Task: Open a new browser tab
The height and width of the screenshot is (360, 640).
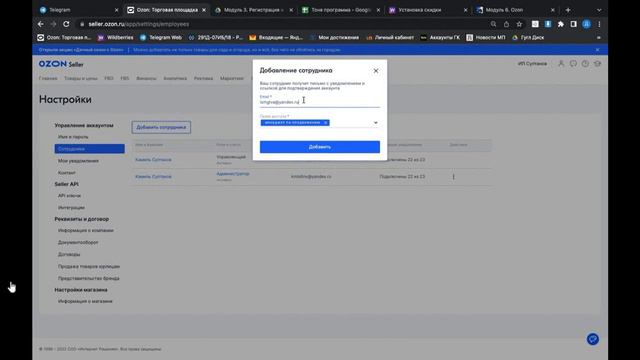Action: coord(568,10)
